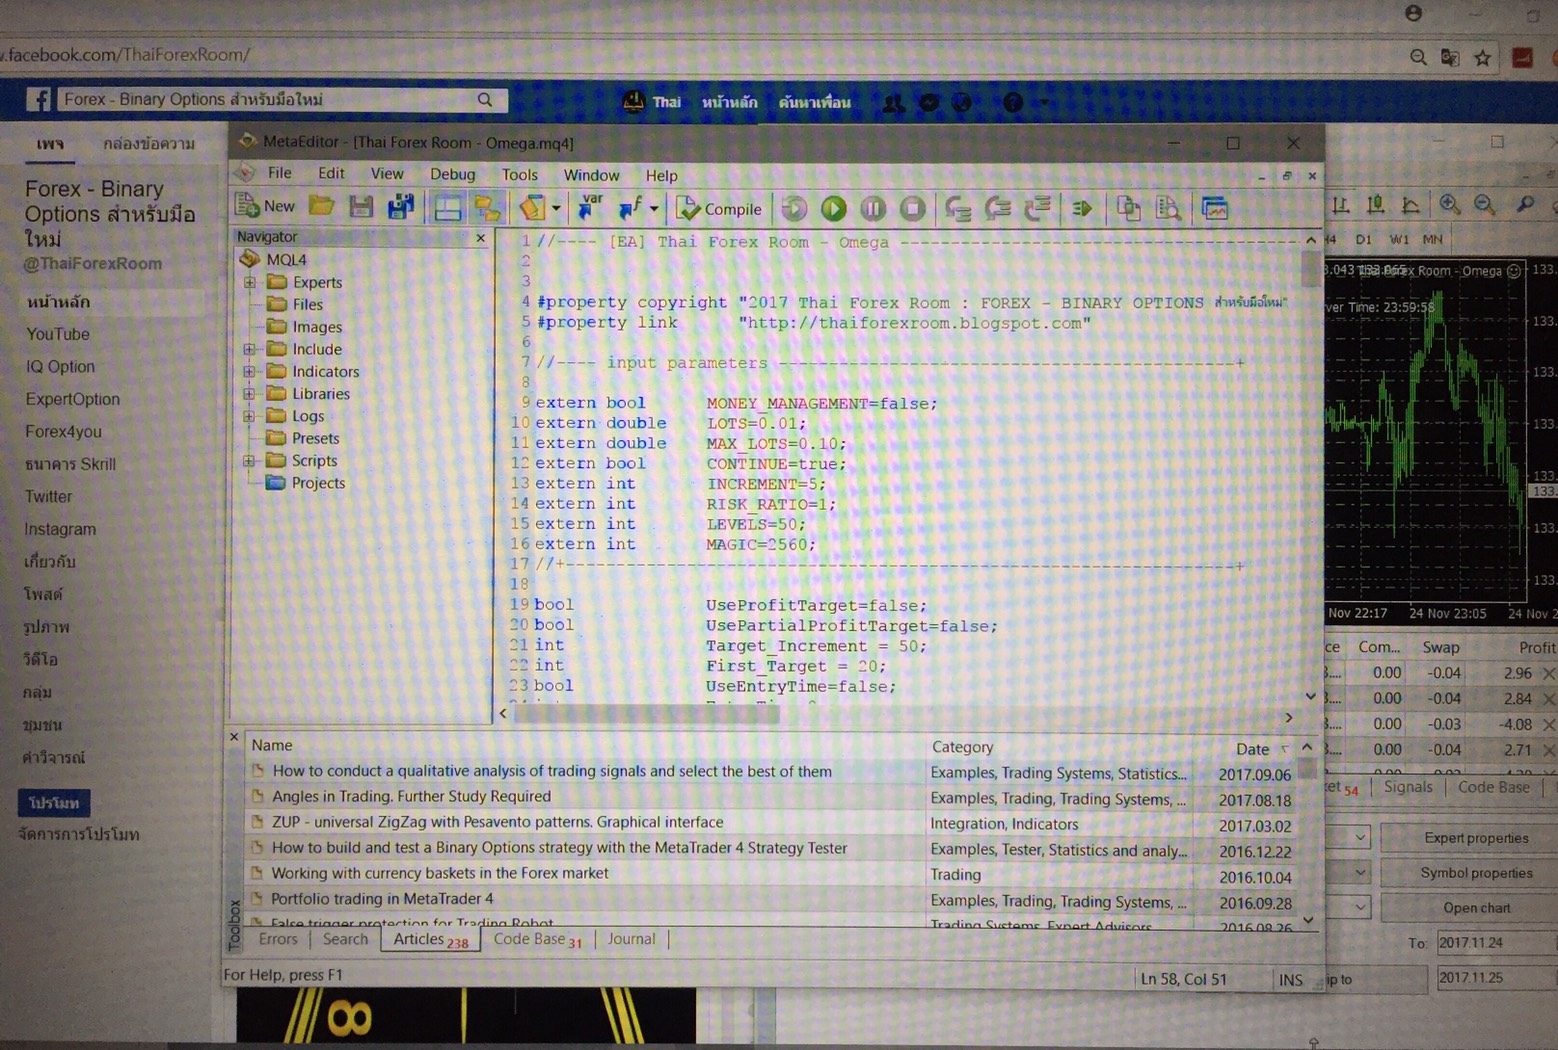This screenshot has width=1558, height=1050.
Task: Open the View menu in MetaEditor
Action: pyautogui.click(x=387, y=174)
